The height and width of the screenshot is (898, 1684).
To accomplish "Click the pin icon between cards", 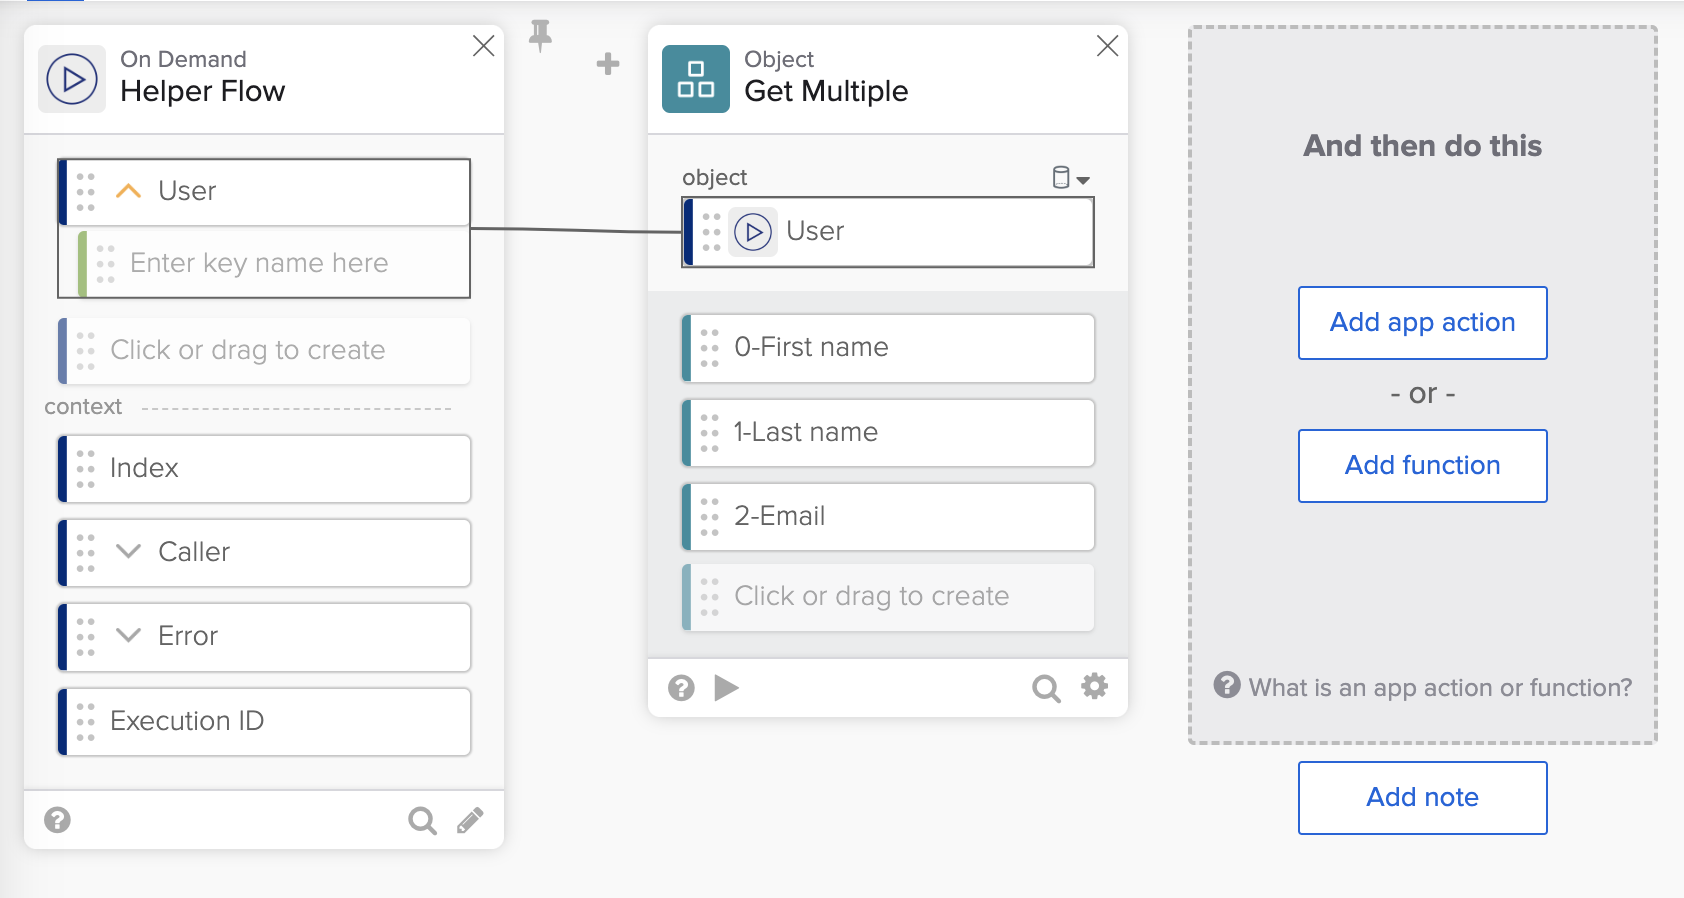I will (540, 36).
